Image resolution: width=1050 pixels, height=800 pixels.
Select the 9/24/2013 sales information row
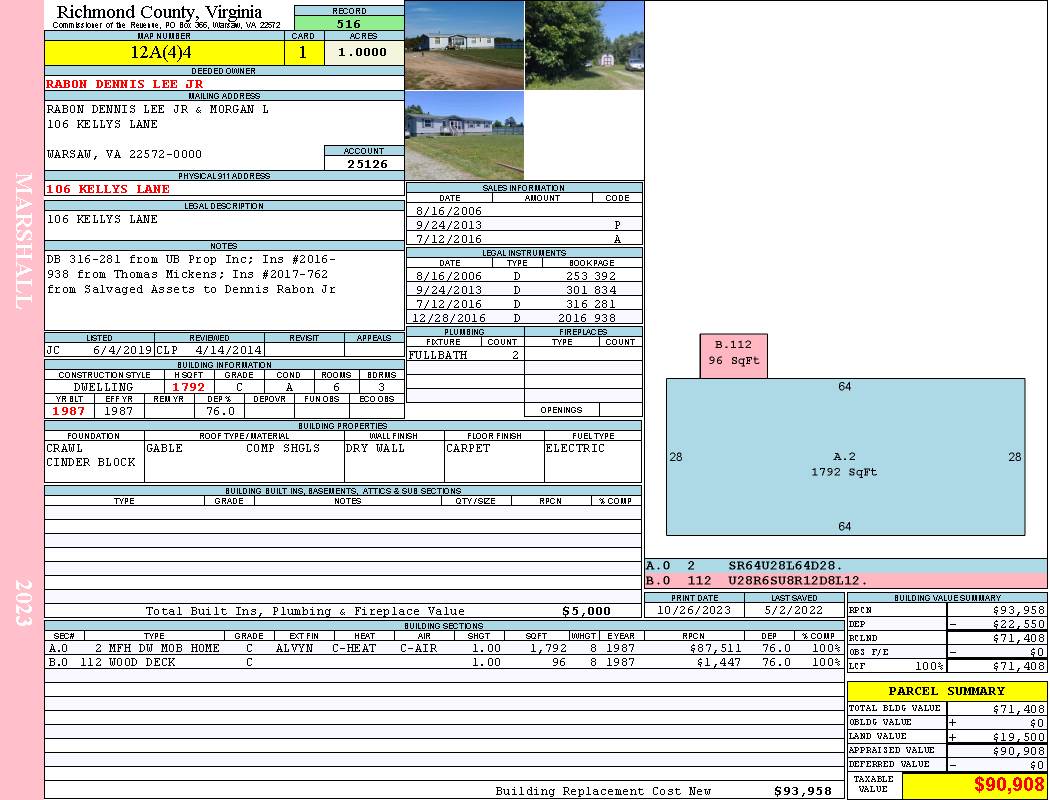524,225
